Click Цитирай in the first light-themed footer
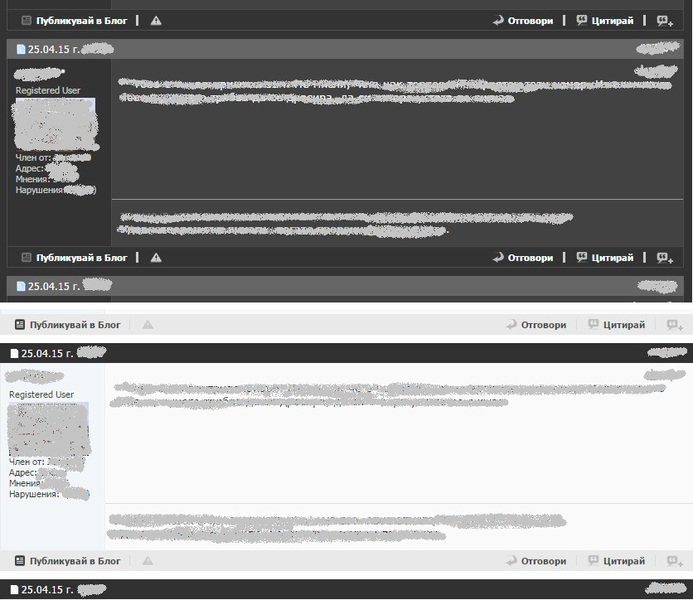Screen dimensions: 693x600 pyautogui.click(x=626, y=325)
